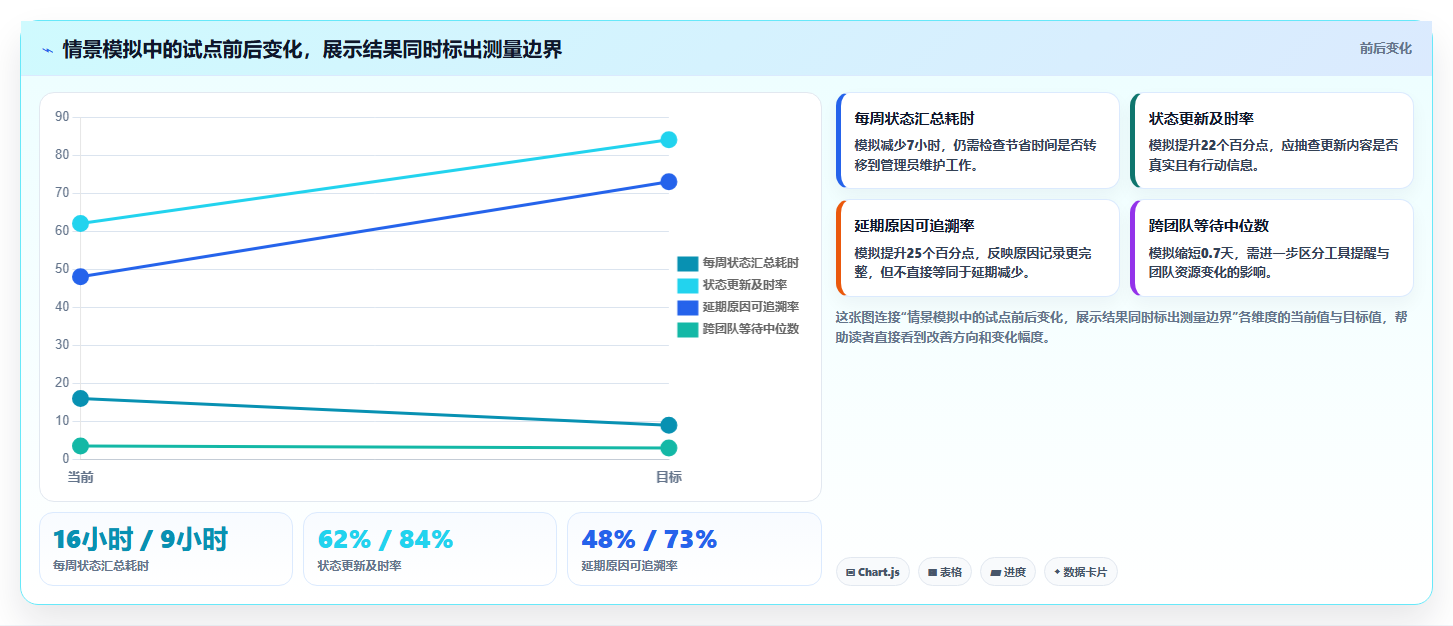The height and width of the screenshot is (626, 1453).
Task: Click the 状态更新及时率 target point at 84
Action: point(669,140)
